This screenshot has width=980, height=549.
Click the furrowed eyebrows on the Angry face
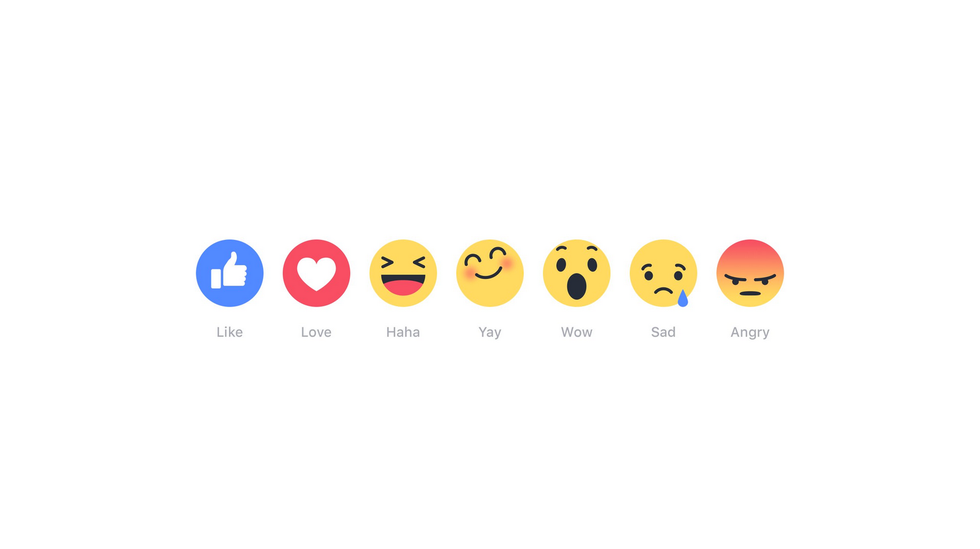[x=750, y=277]
